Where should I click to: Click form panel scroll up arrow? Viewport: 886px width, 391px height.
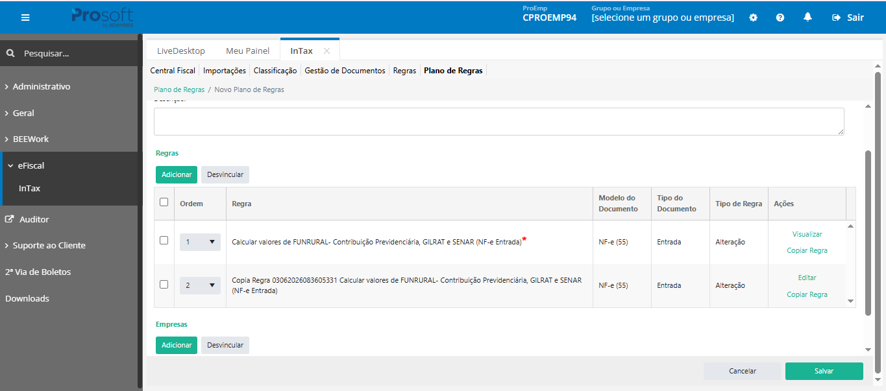tap(868, 106)
